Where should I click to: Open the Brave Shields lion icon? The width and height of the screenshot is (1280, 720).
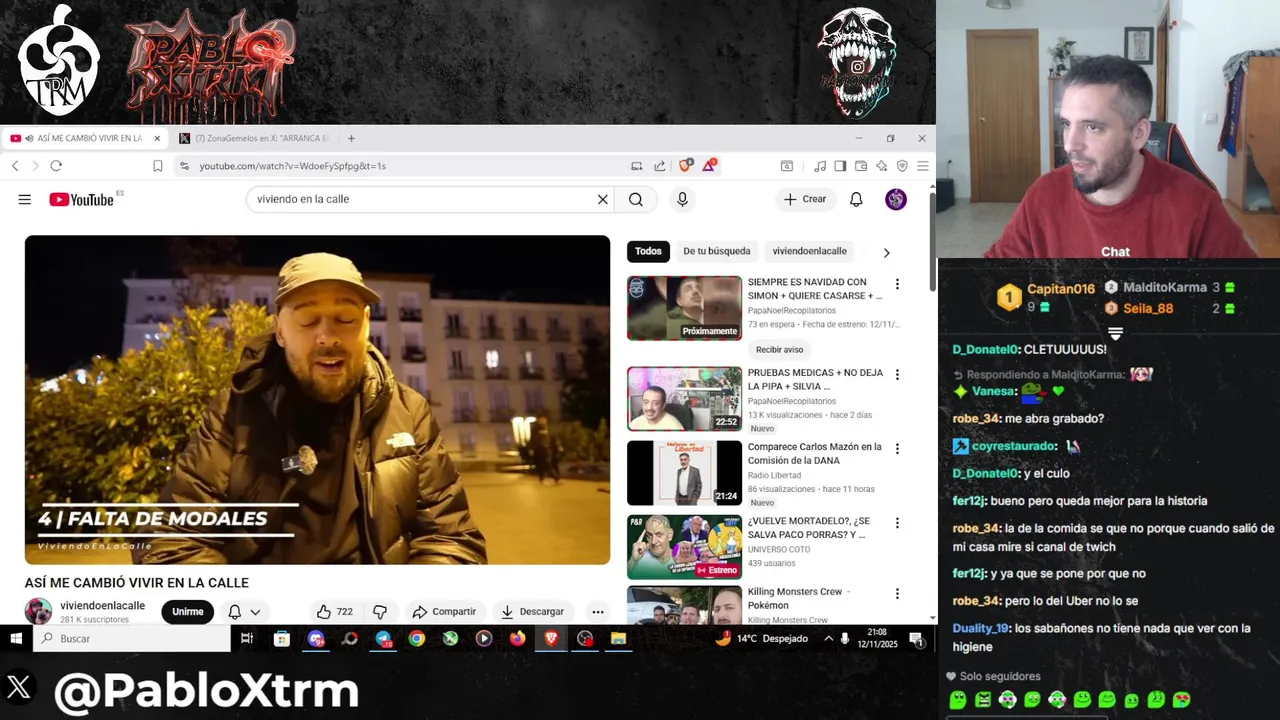(x=685, y=165)
